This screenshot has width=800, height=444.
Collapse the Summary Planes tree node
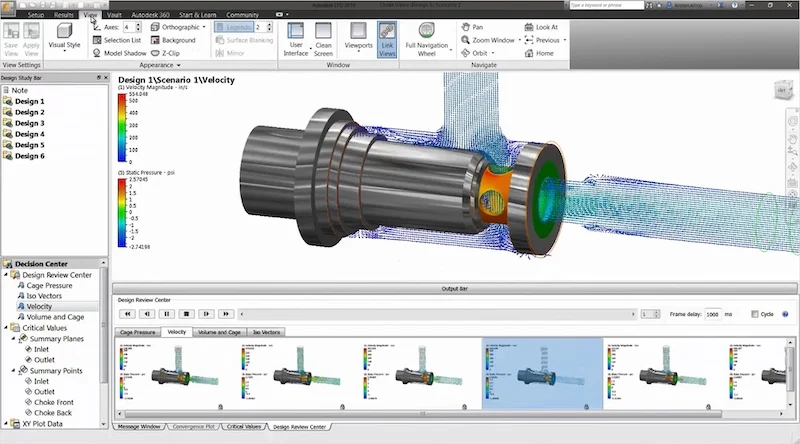pyautogui.click(x=14, y=338)
